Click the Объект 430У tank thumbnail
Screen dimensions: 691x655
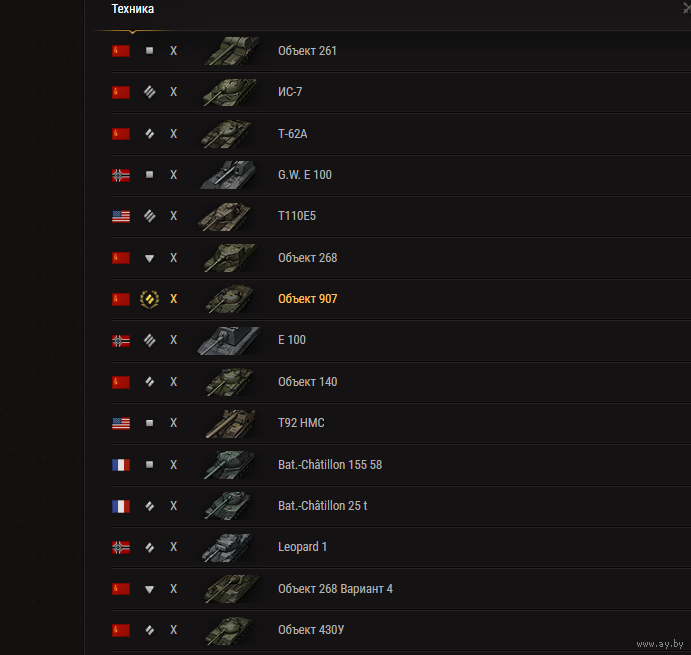coord(229,631)
